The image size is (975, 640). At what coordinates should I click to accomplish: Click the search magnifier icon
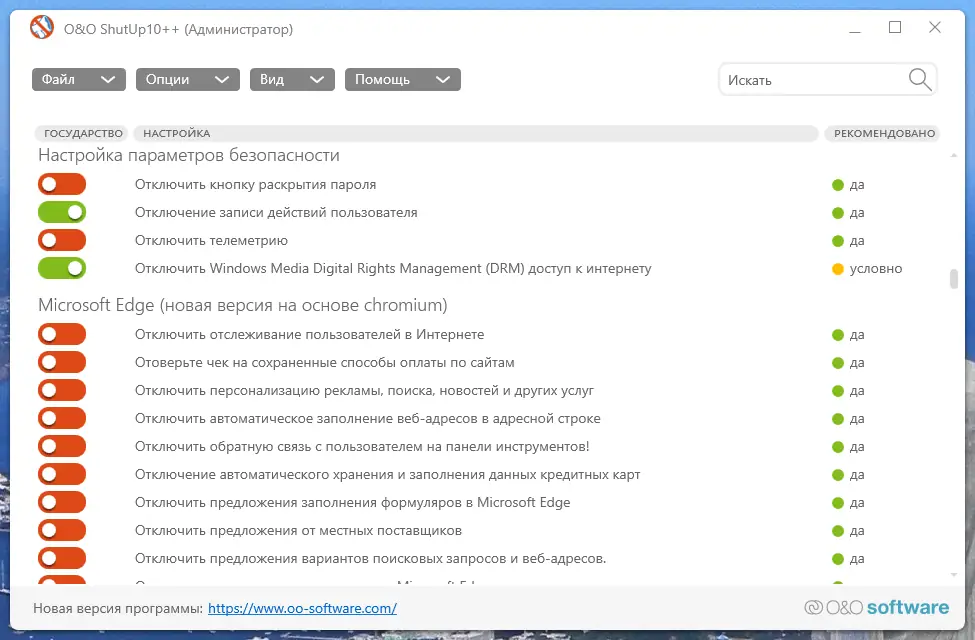[918, 79]
